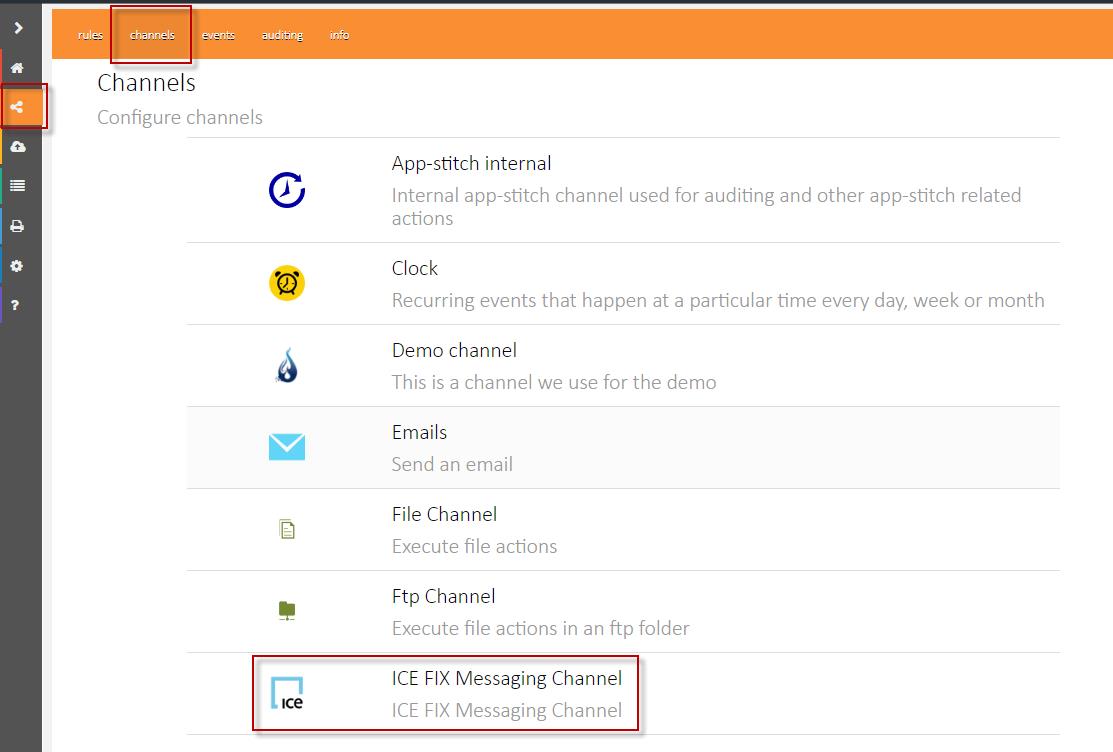Open help question mark icon
The width and height of the screenshot is (1113, 752).
tap(17, 305)
